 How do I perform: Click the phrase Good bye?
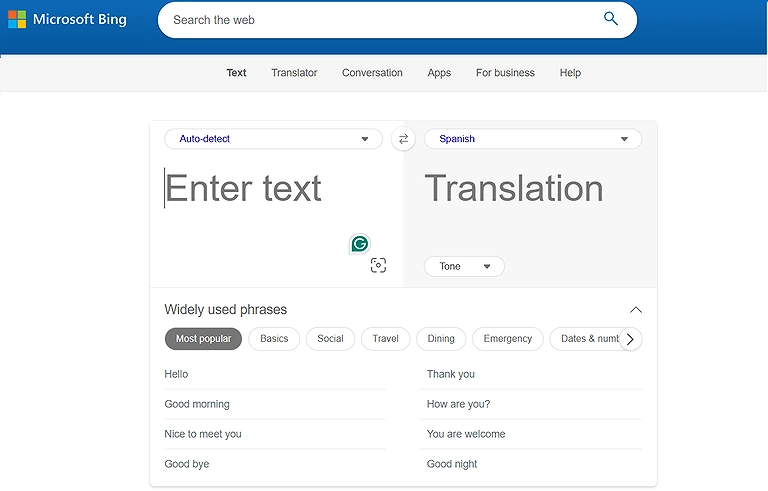point(187,464)
